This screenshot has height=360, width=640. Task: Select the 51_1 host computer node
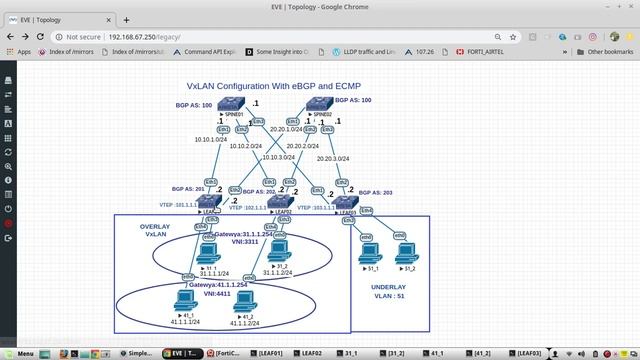coord(370,253)
